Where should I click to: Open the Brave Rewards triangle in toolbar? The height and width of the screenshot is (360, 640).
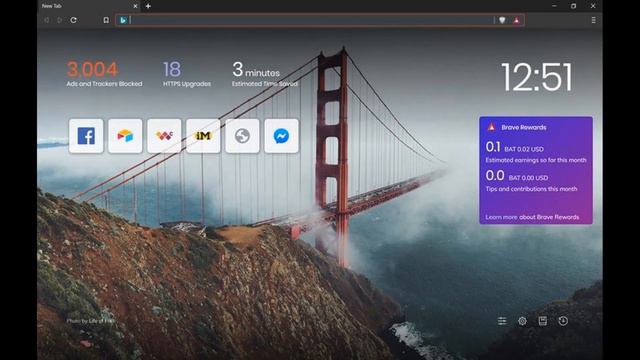coord(516,20)
